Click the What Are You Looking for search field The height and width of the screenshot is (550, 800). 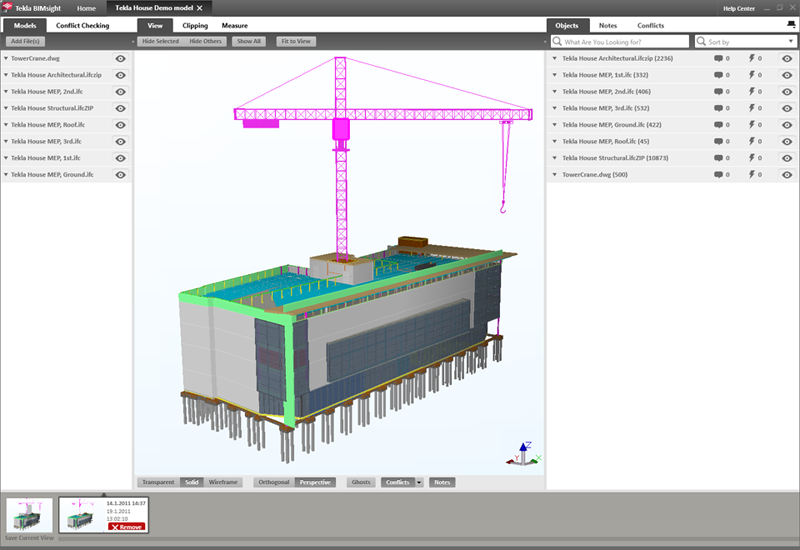[x=620, y=41]
